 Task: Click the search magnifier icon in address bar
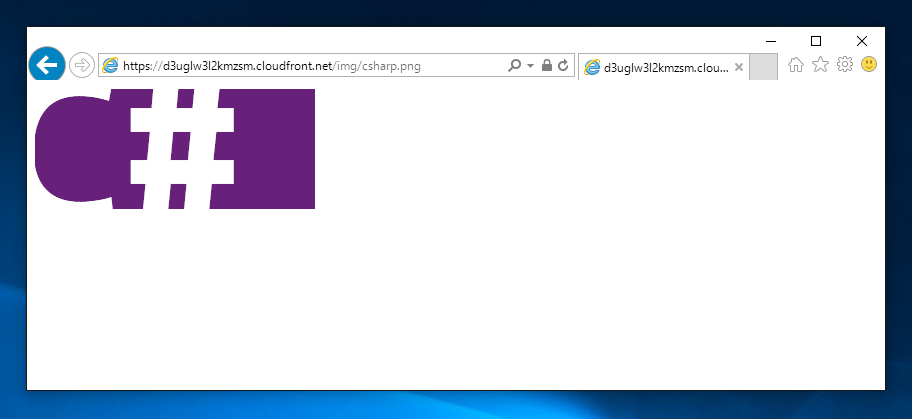point(514,65)
